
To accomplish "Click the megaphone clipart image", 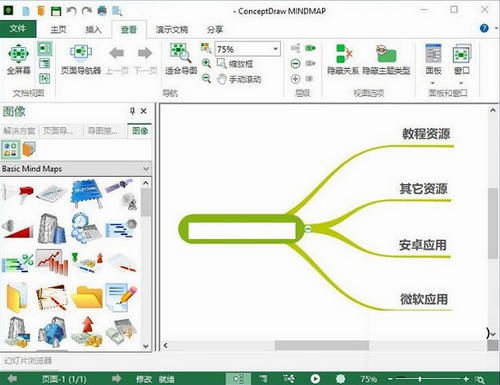I will (18, 194).
